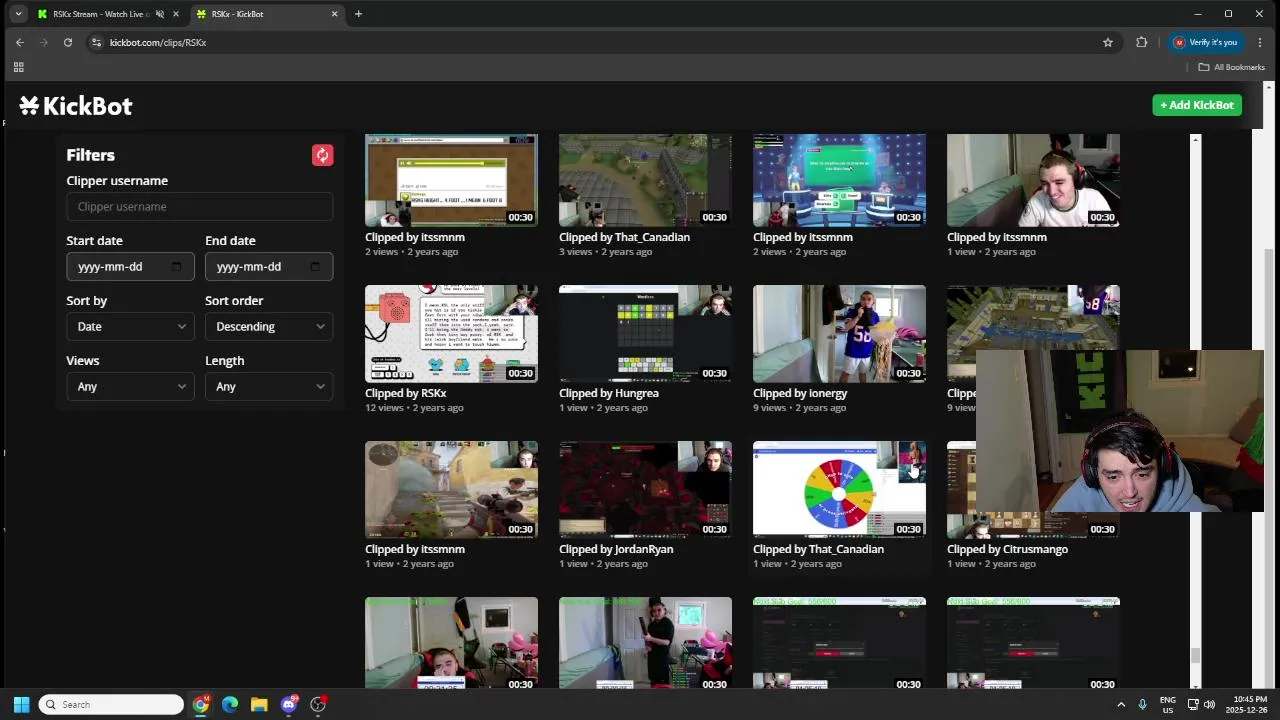The width and height of the screenshot is (1280, 720).
Task: Click '9 views • 2 years ago' under lonergy
Action: [x=800, y=408]
